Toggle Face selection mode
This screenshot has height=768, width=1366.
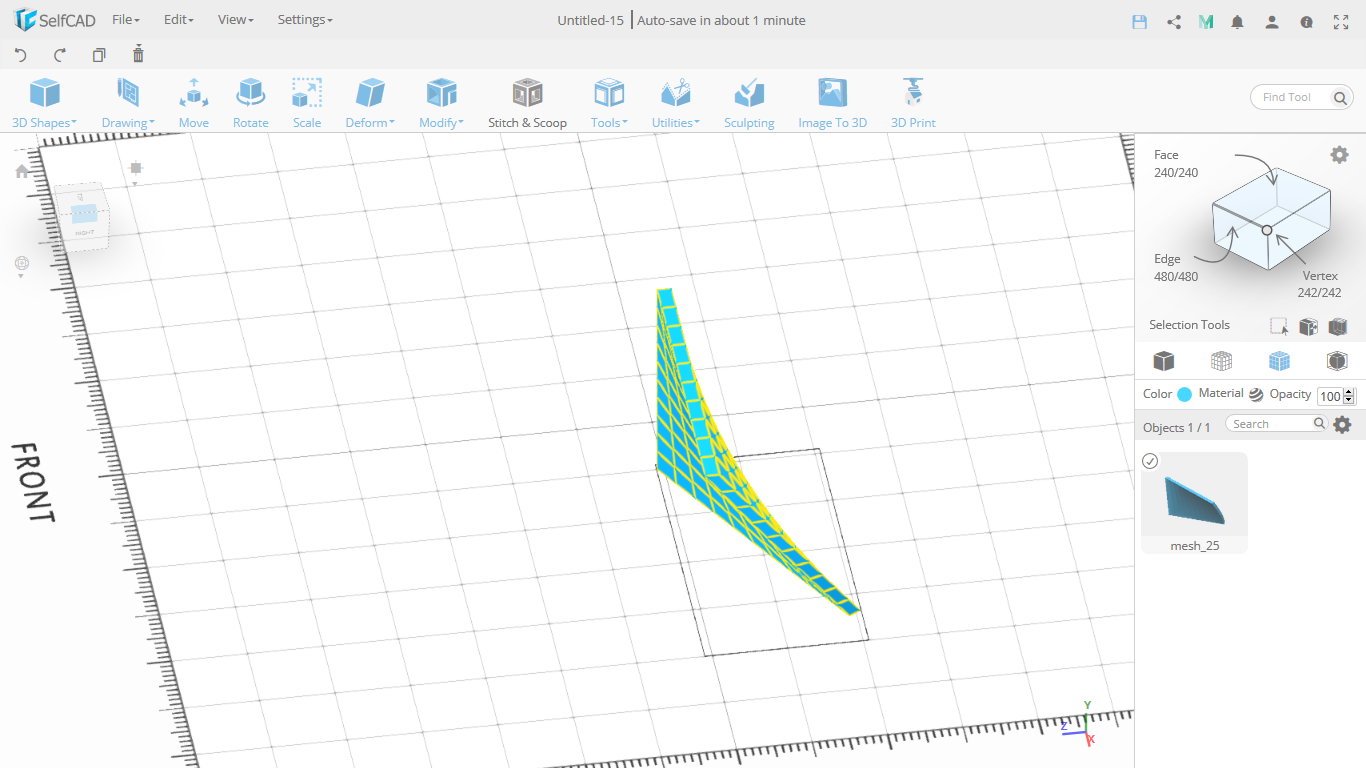(x=1175, y=163)
